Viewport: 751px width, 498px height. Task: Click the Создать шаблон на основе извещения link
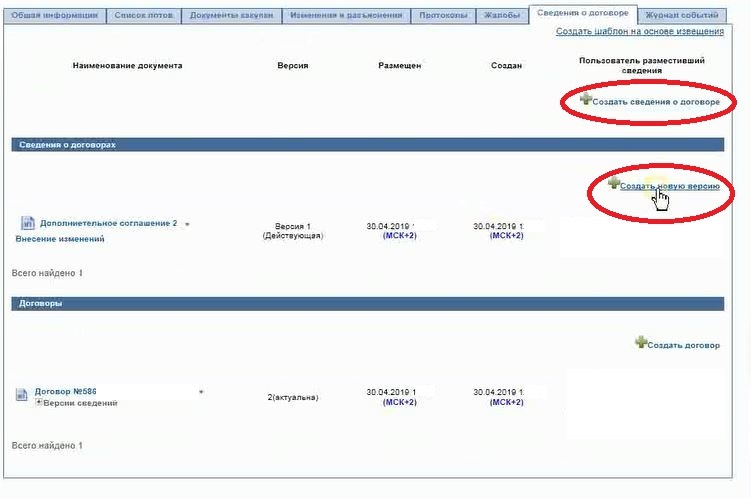coord(639,33)
